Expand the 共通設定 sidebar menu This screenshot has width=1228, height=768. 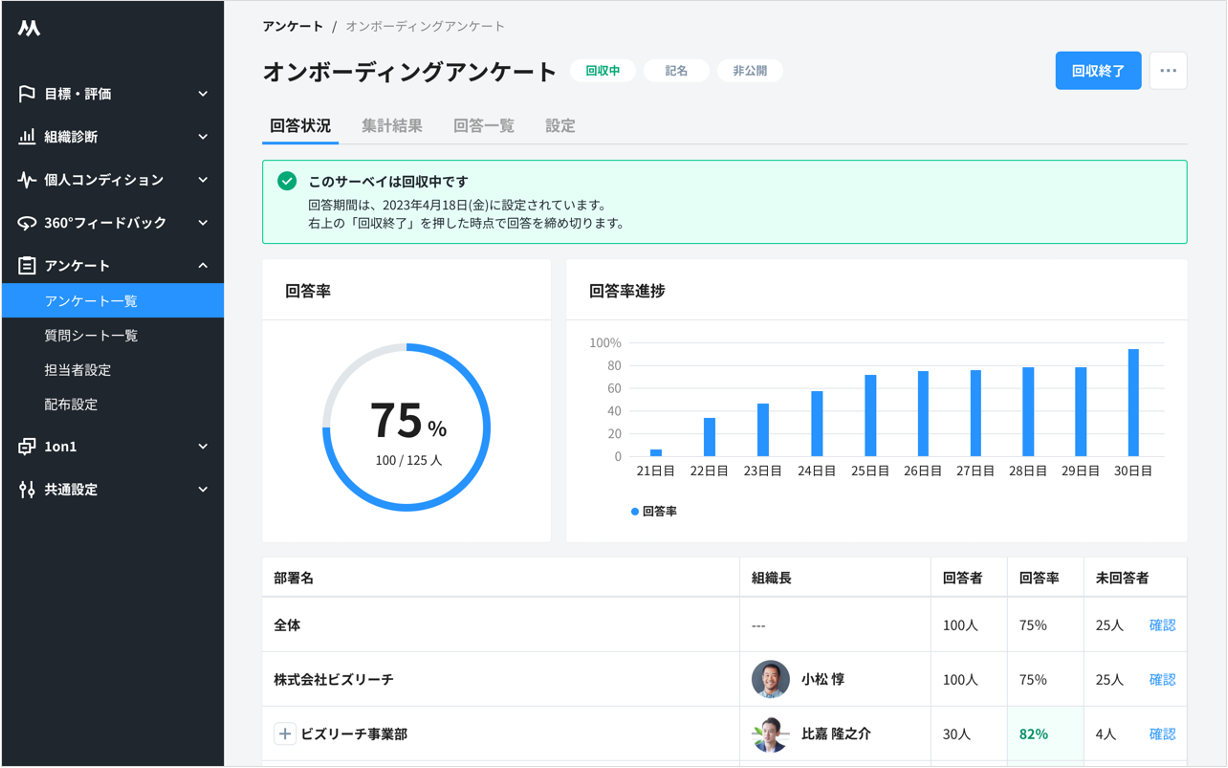(x=204, y=489)
